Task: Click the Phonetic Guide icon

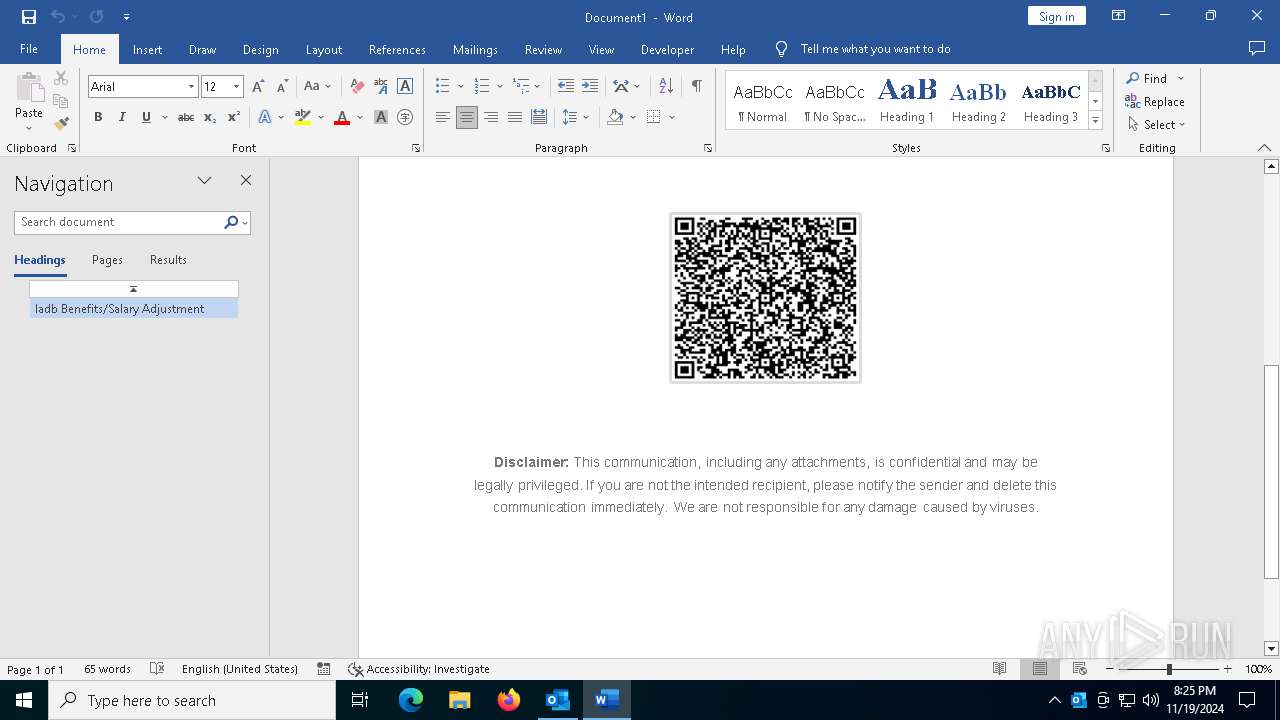Action: (x=381, y=86)
